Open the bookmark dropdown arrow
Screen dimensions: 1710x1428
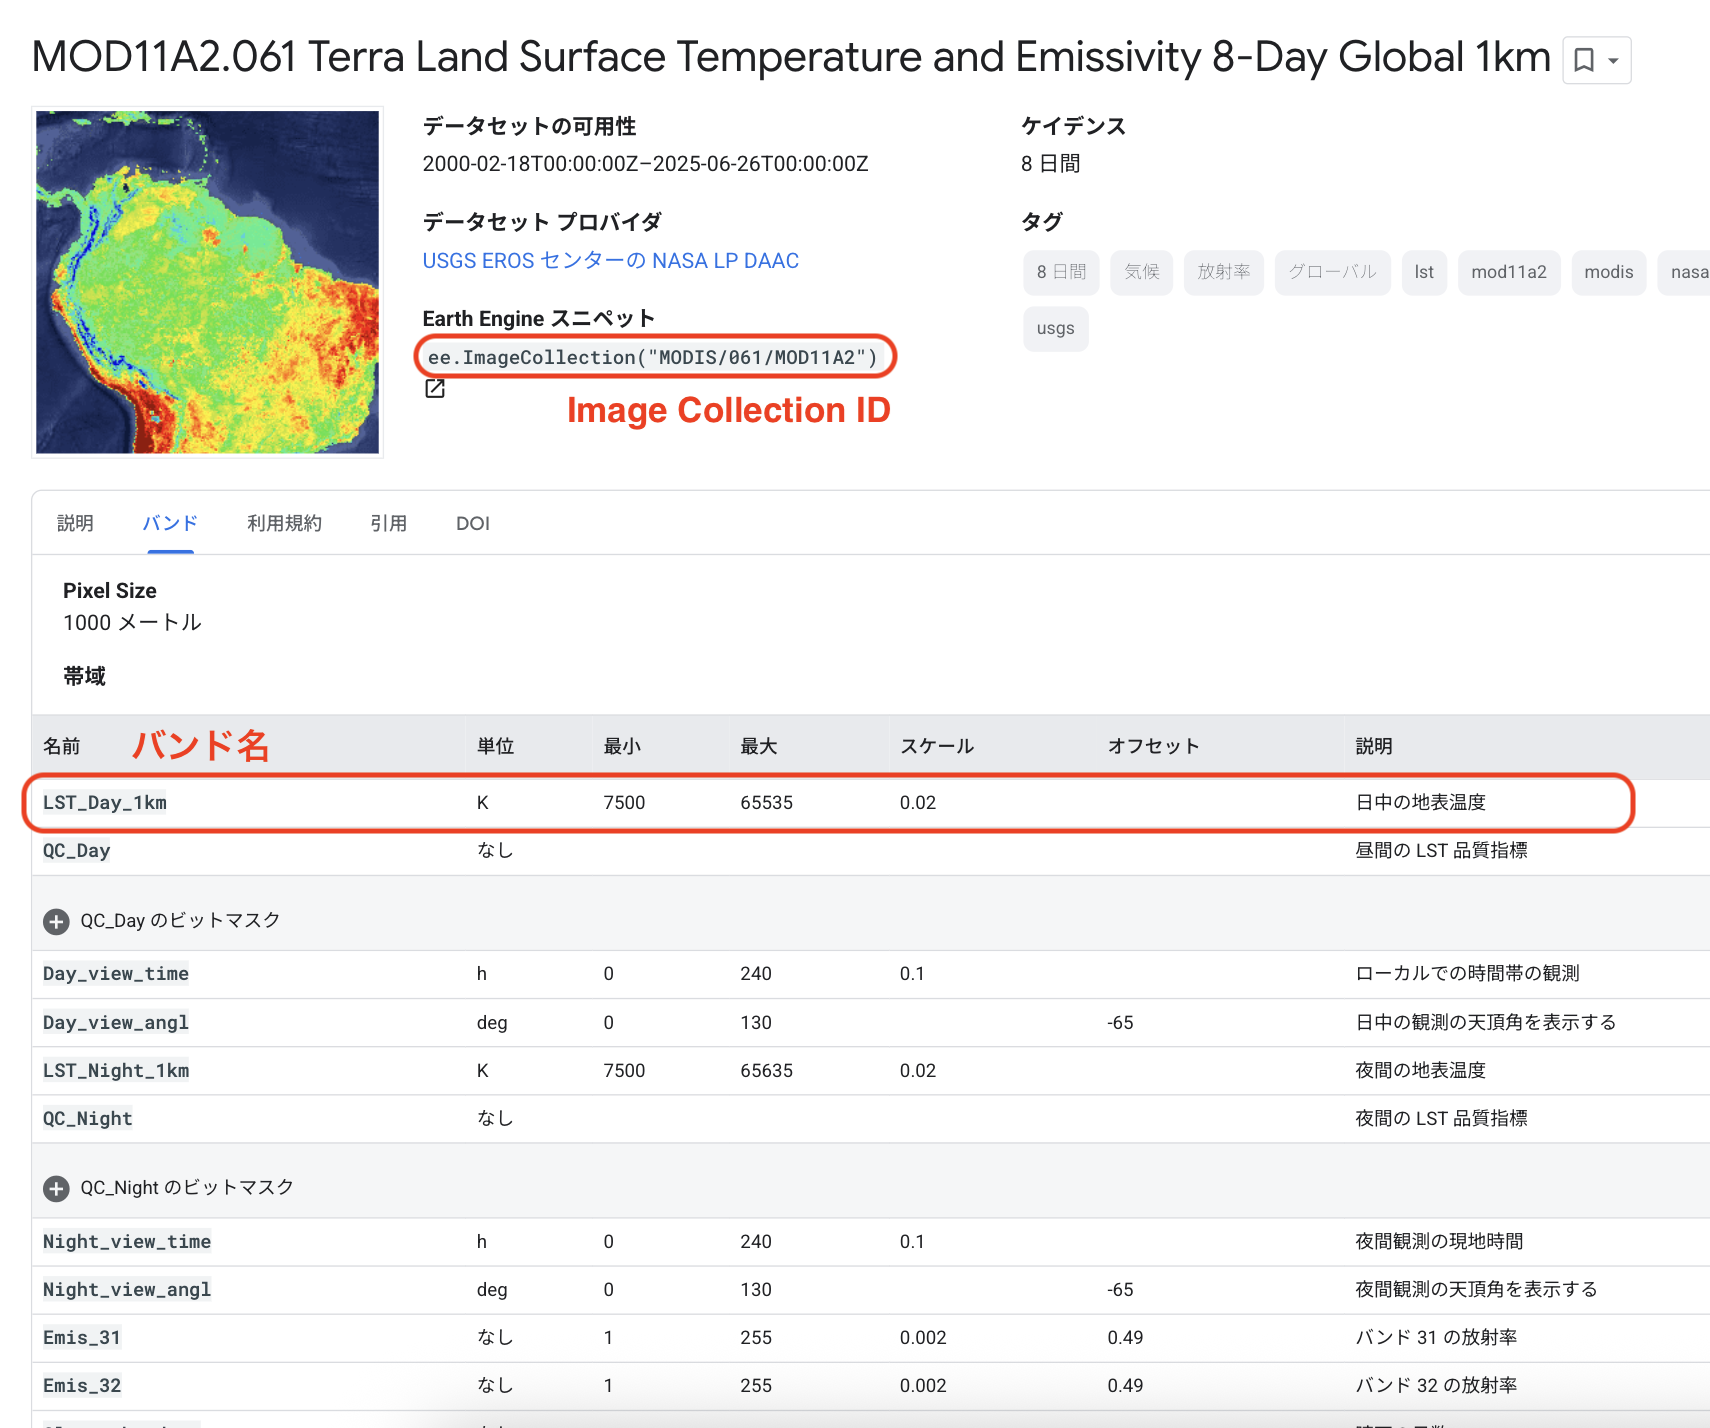point(1613,59)
